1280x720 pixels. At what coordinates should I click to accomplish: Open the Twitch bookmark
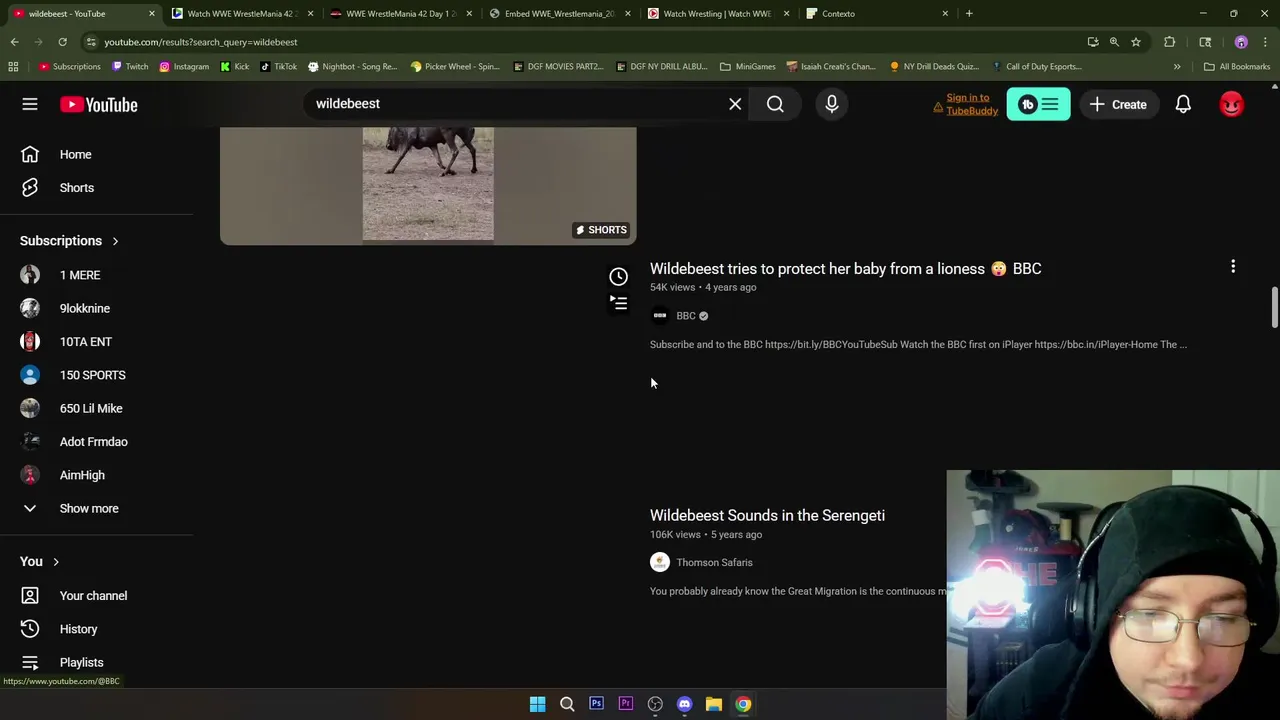130,66
